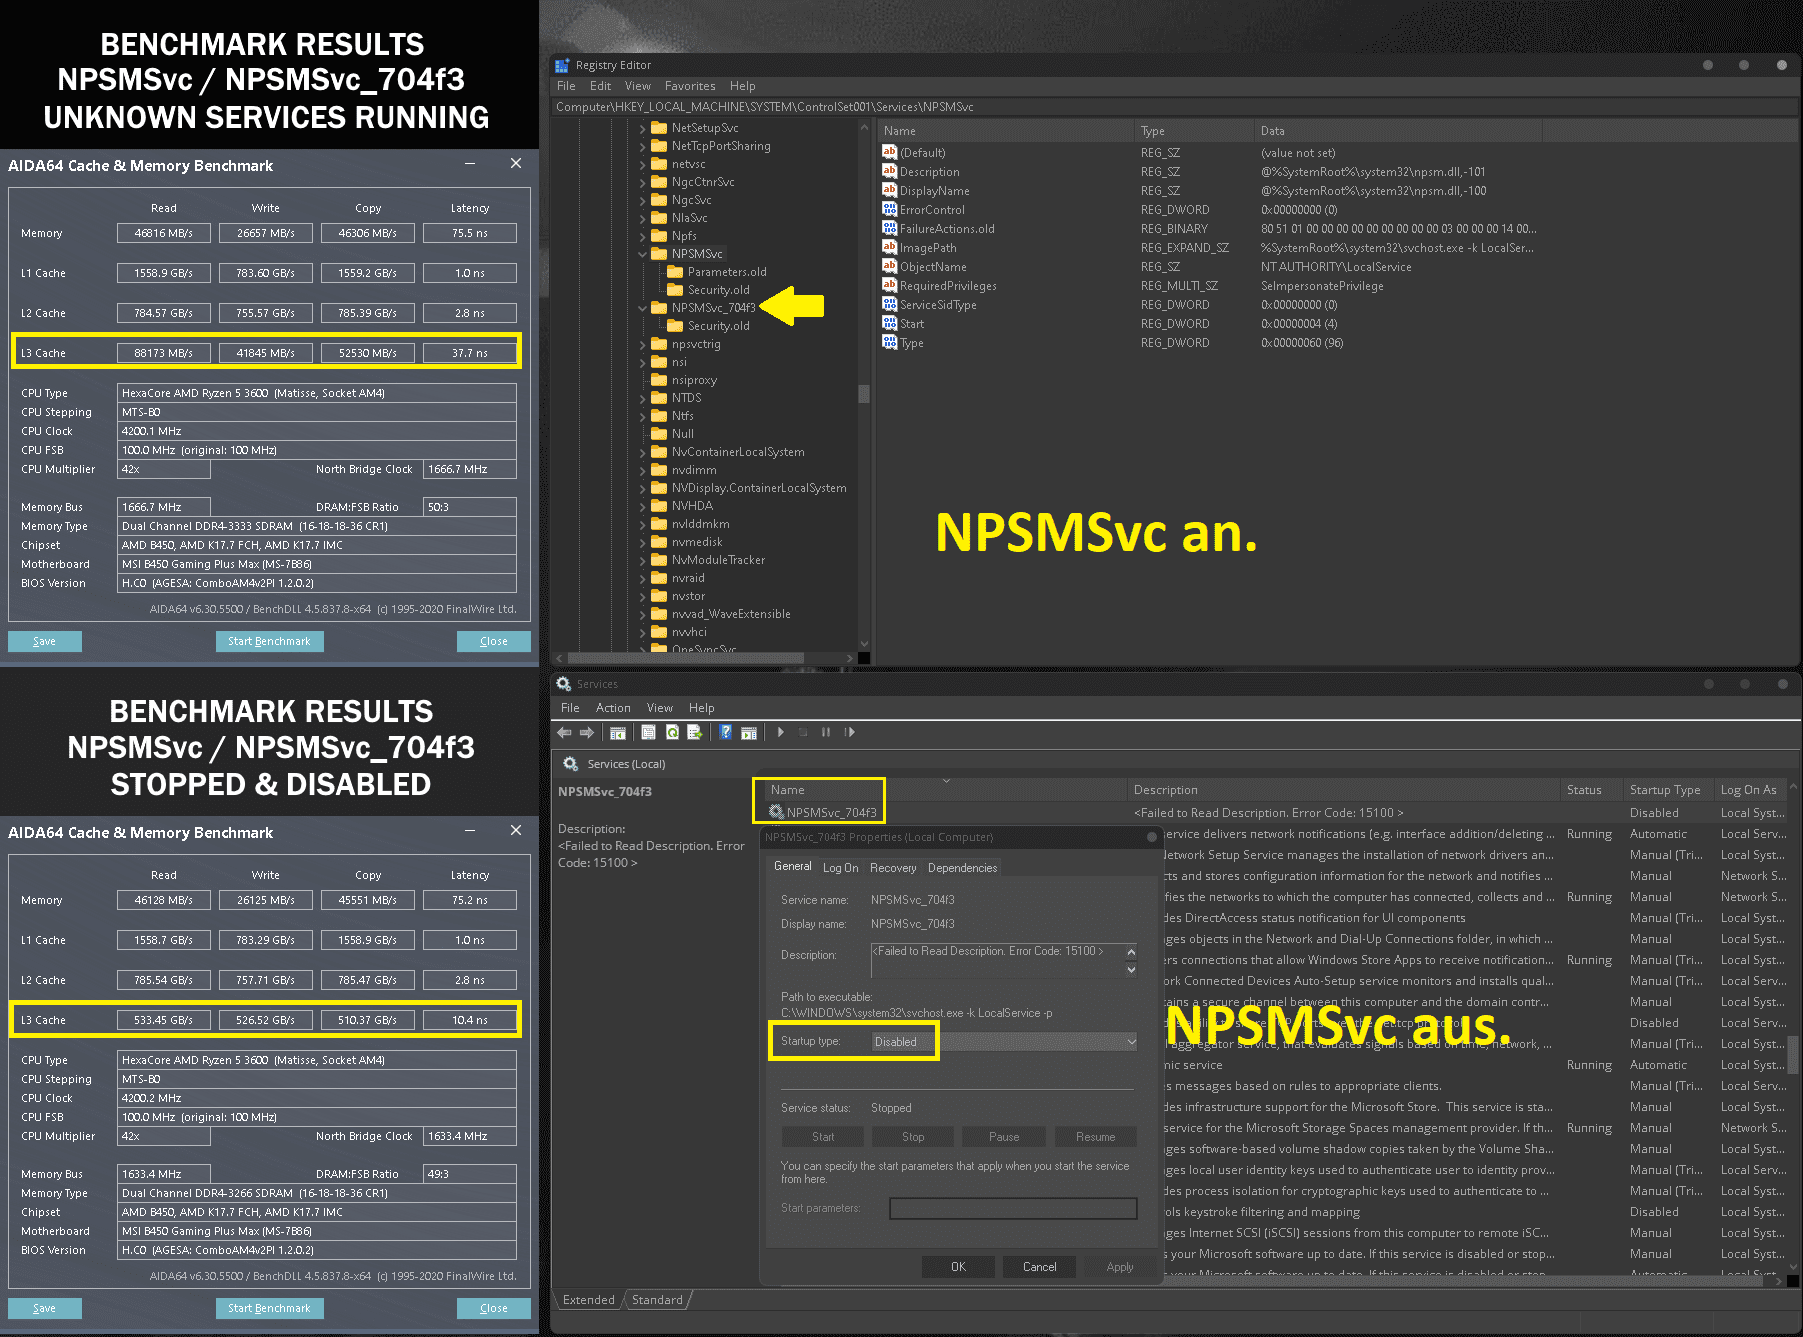The width and height of the screenshot is (1803, 1337).
Task: Expand the NetSetupSvc registry key
Action: [x=642, y=128]
